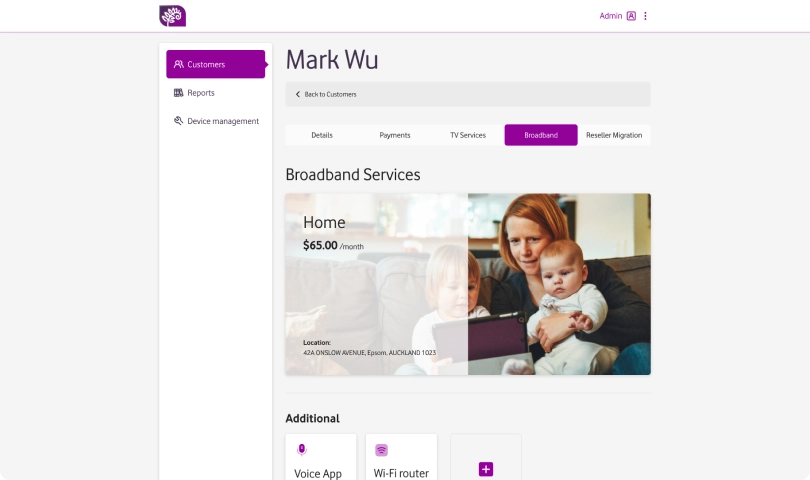Screen dimensions: 810x480
Task: Open the Home broadband plan card
Action: 468,284
